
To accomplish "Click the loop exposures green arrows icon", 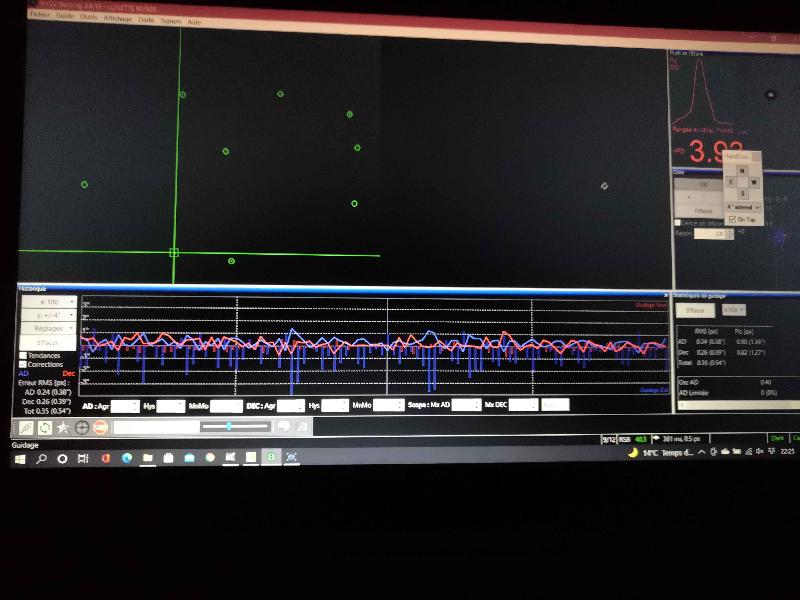I will click(x=45, y=428).
